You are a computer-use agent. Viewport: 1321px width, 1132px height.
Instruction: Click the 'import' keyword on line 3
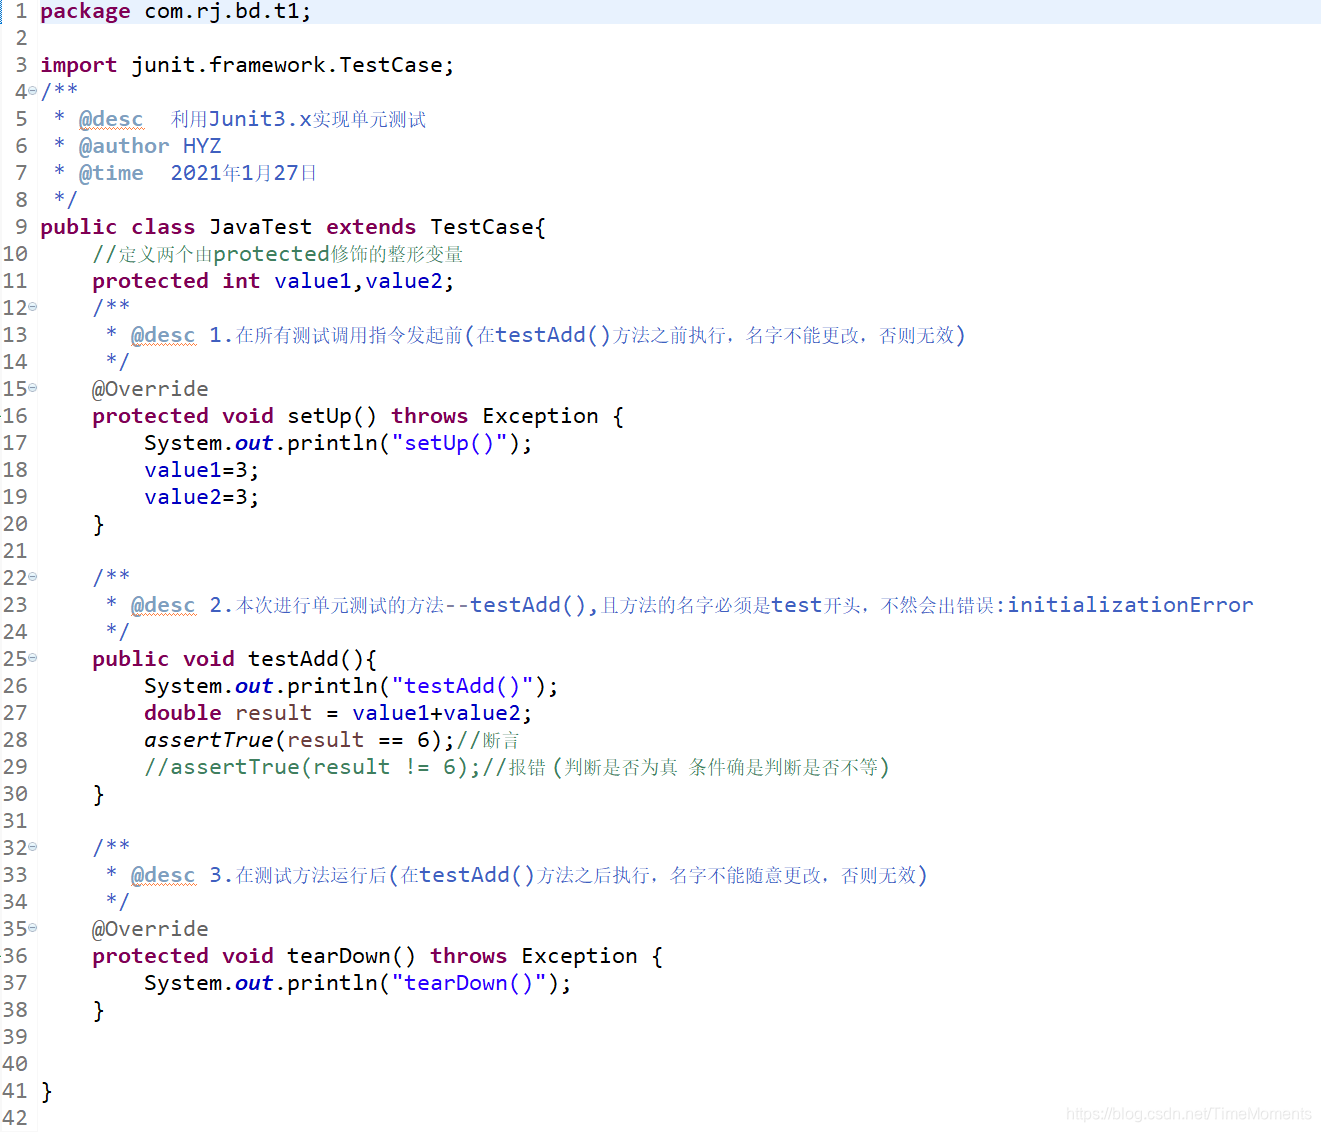tap(78, 65)
